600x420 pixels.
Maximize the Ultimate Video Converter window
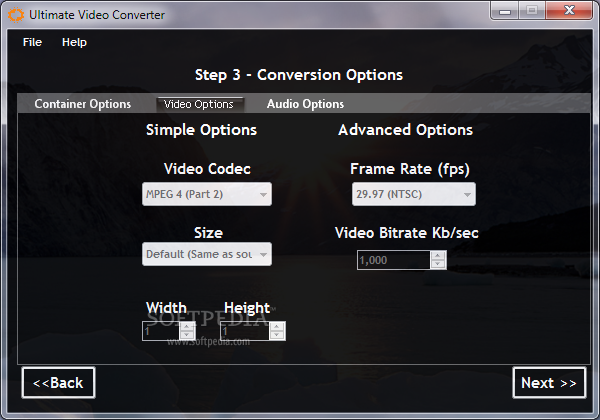point(532,11)
